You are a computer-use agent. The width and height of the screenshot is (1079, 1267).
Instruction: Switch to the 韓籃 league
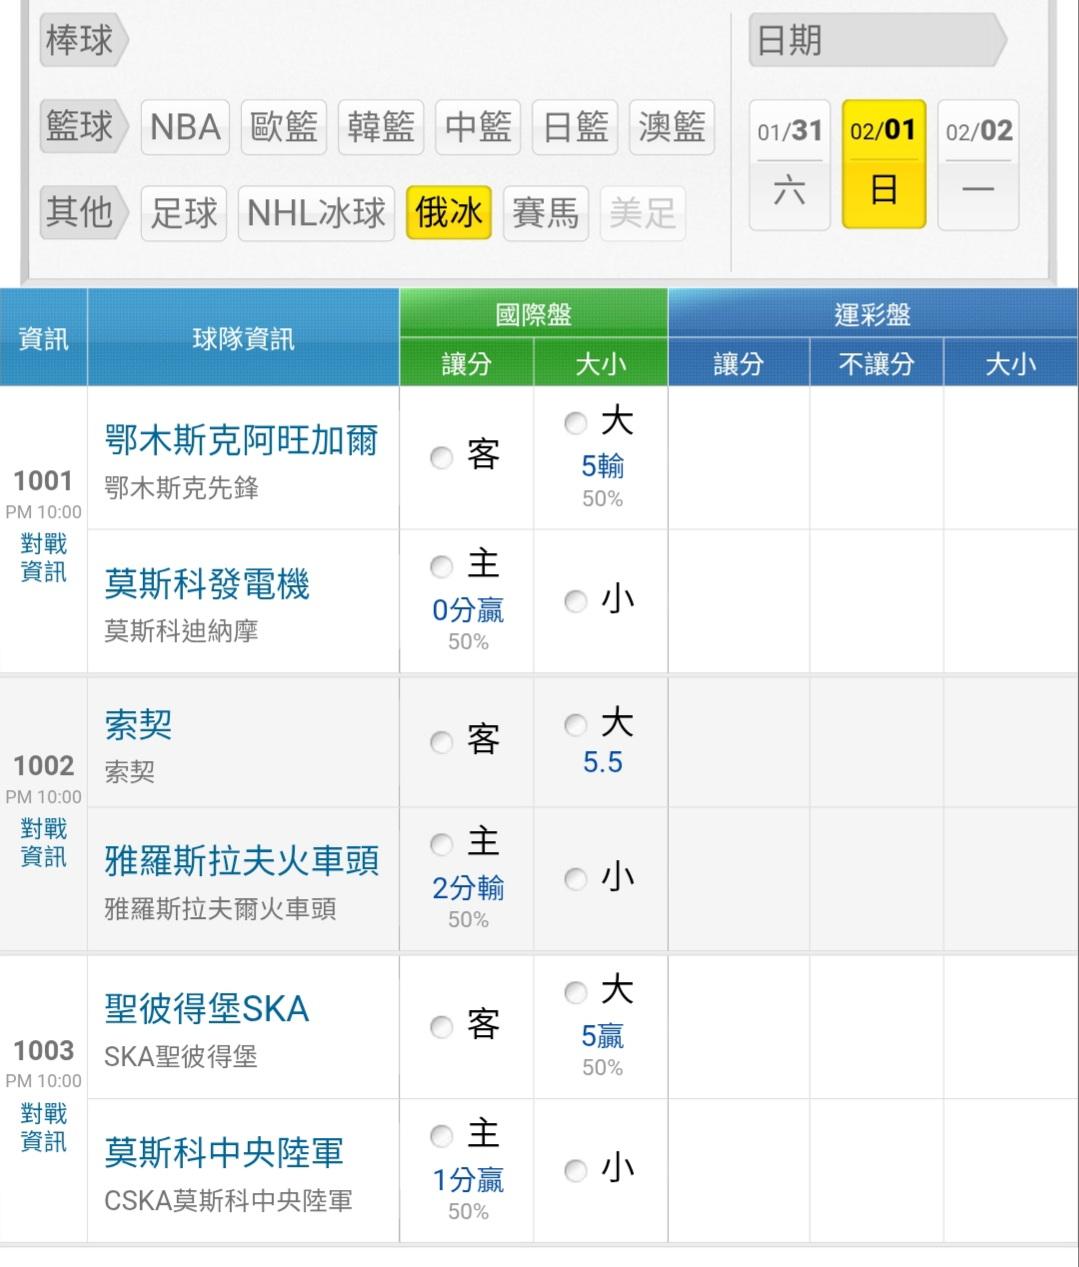point(380,127)
